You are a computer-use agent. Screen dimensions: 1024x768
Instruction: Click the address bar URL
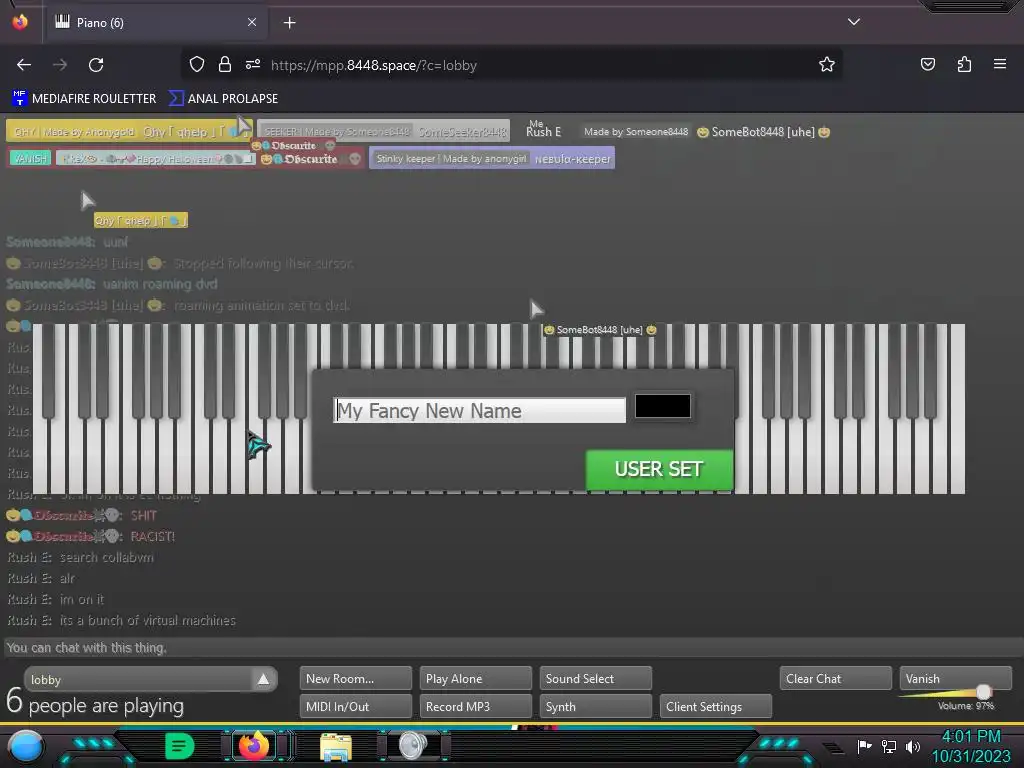374,65
